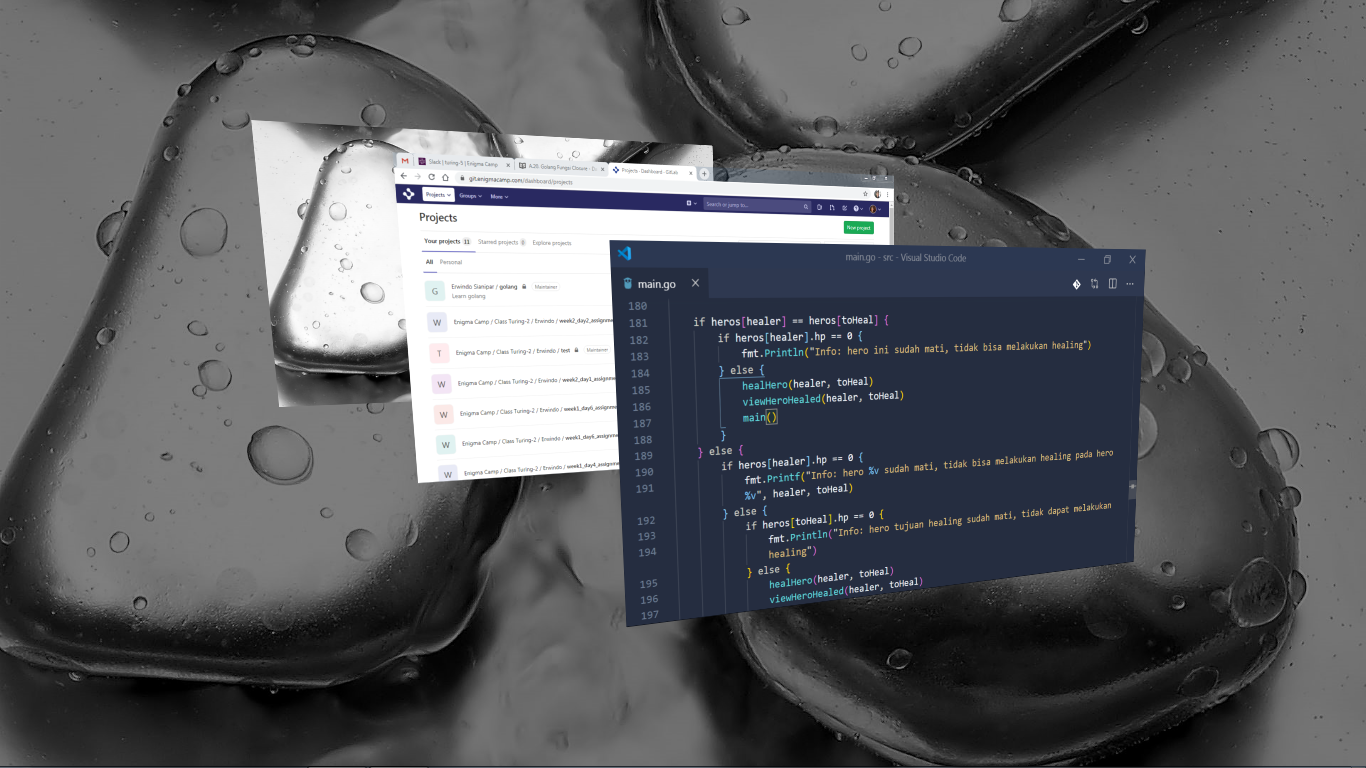Click the VS Code logo in title bar
This screenshot has height=768, width=1366.
click(624, 254)
